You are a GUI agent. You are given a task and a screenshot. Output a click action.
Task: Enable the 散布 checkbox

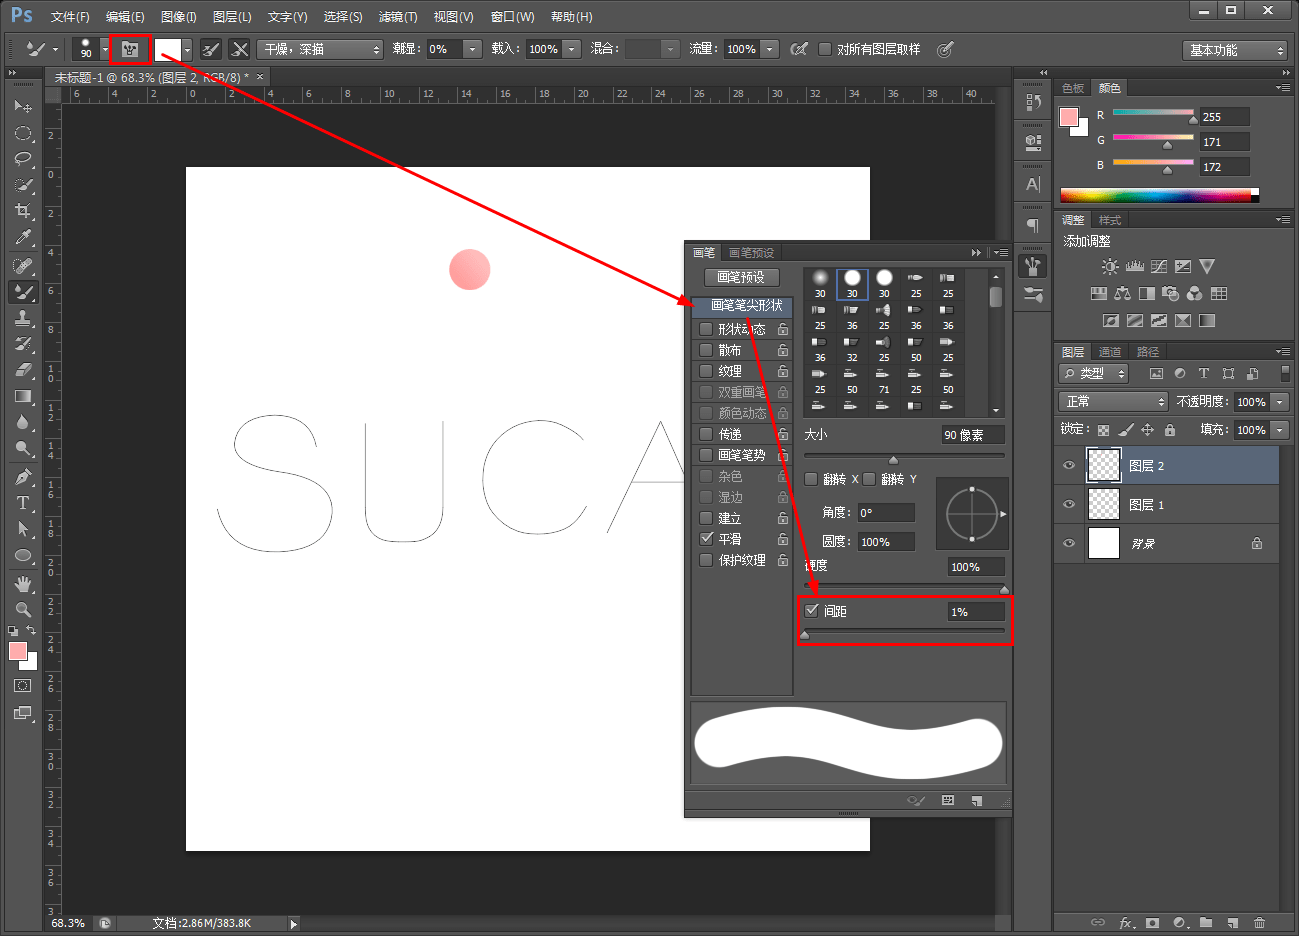[706, 350]
